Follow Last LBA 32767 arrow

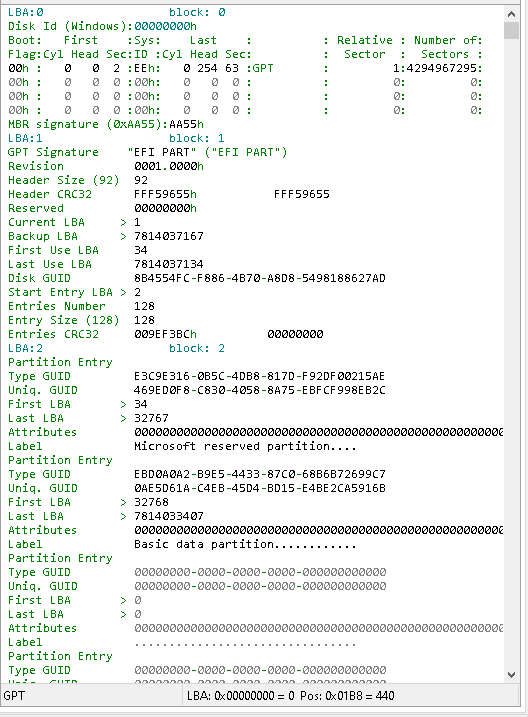tap(123, 418)
